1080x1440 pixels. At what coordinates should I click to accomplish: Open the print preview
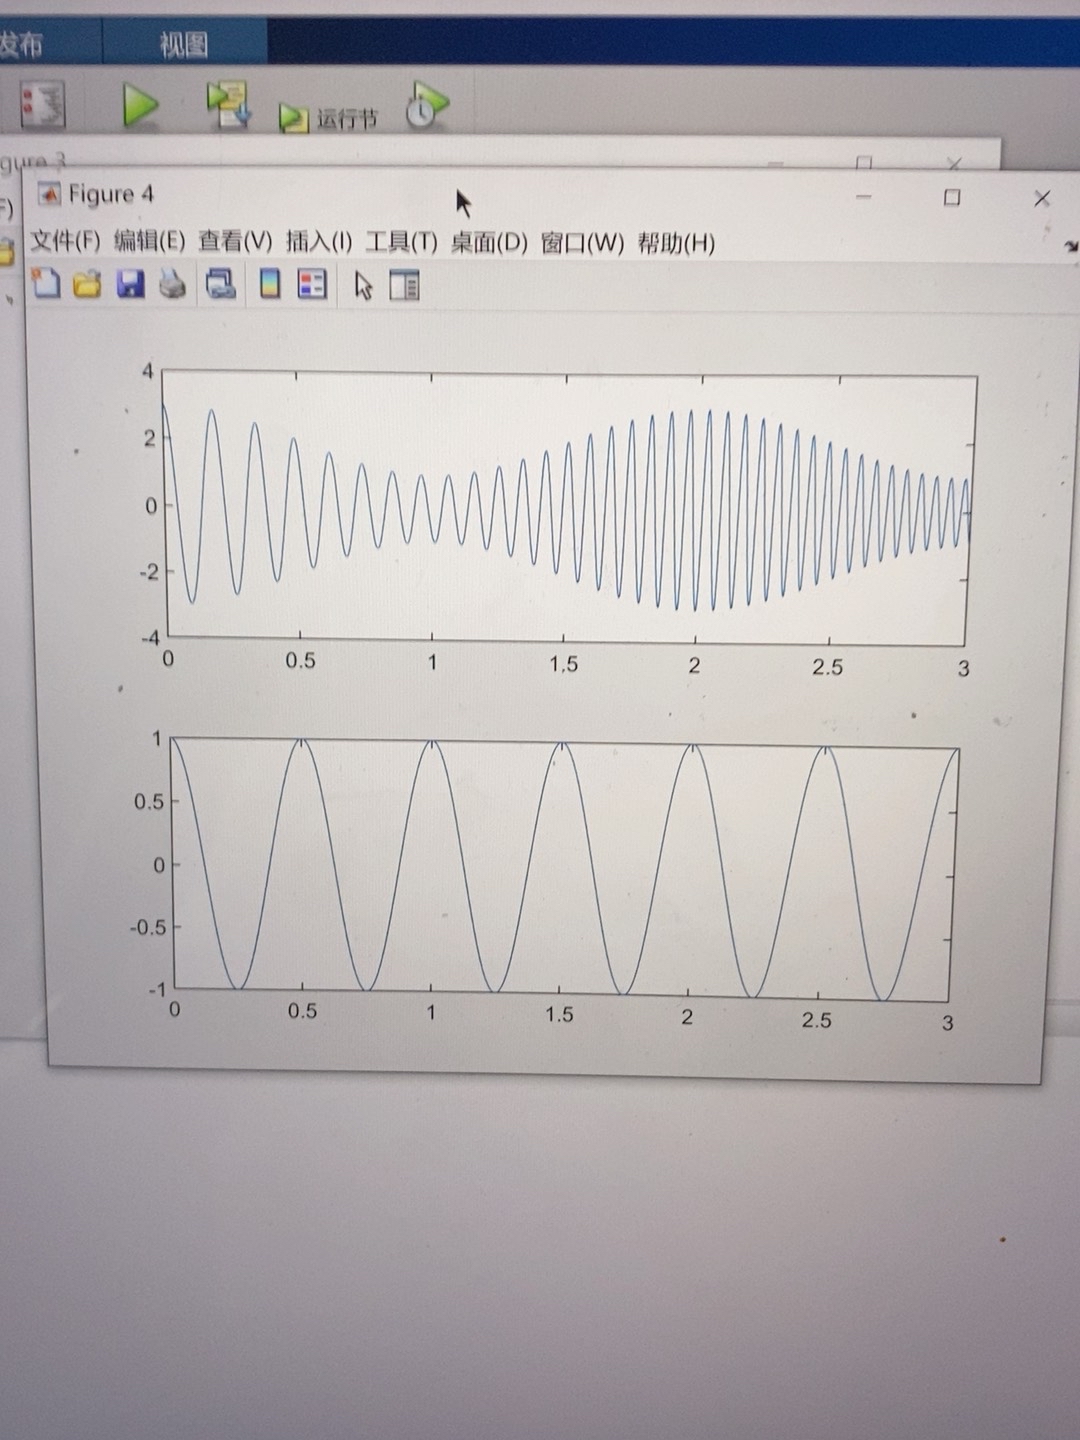pyautogui.click(x=220, y=285)
